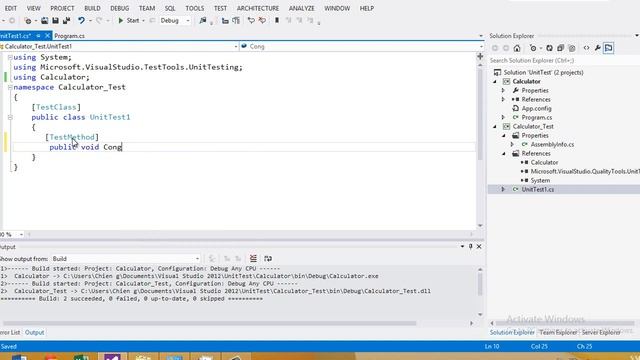This screenshot has width=640, height=360.
Task: Switch to the Team Explorer tab
Action: point(558,332)
